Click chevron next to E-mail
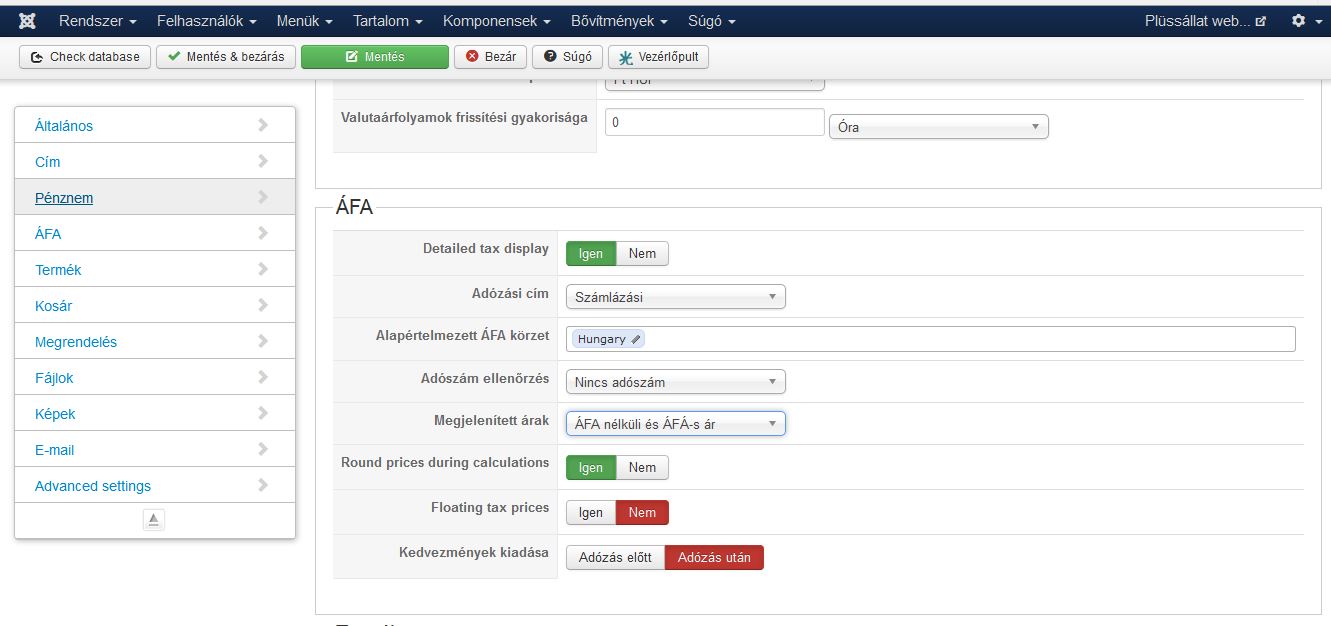 [x=263, y=449]
